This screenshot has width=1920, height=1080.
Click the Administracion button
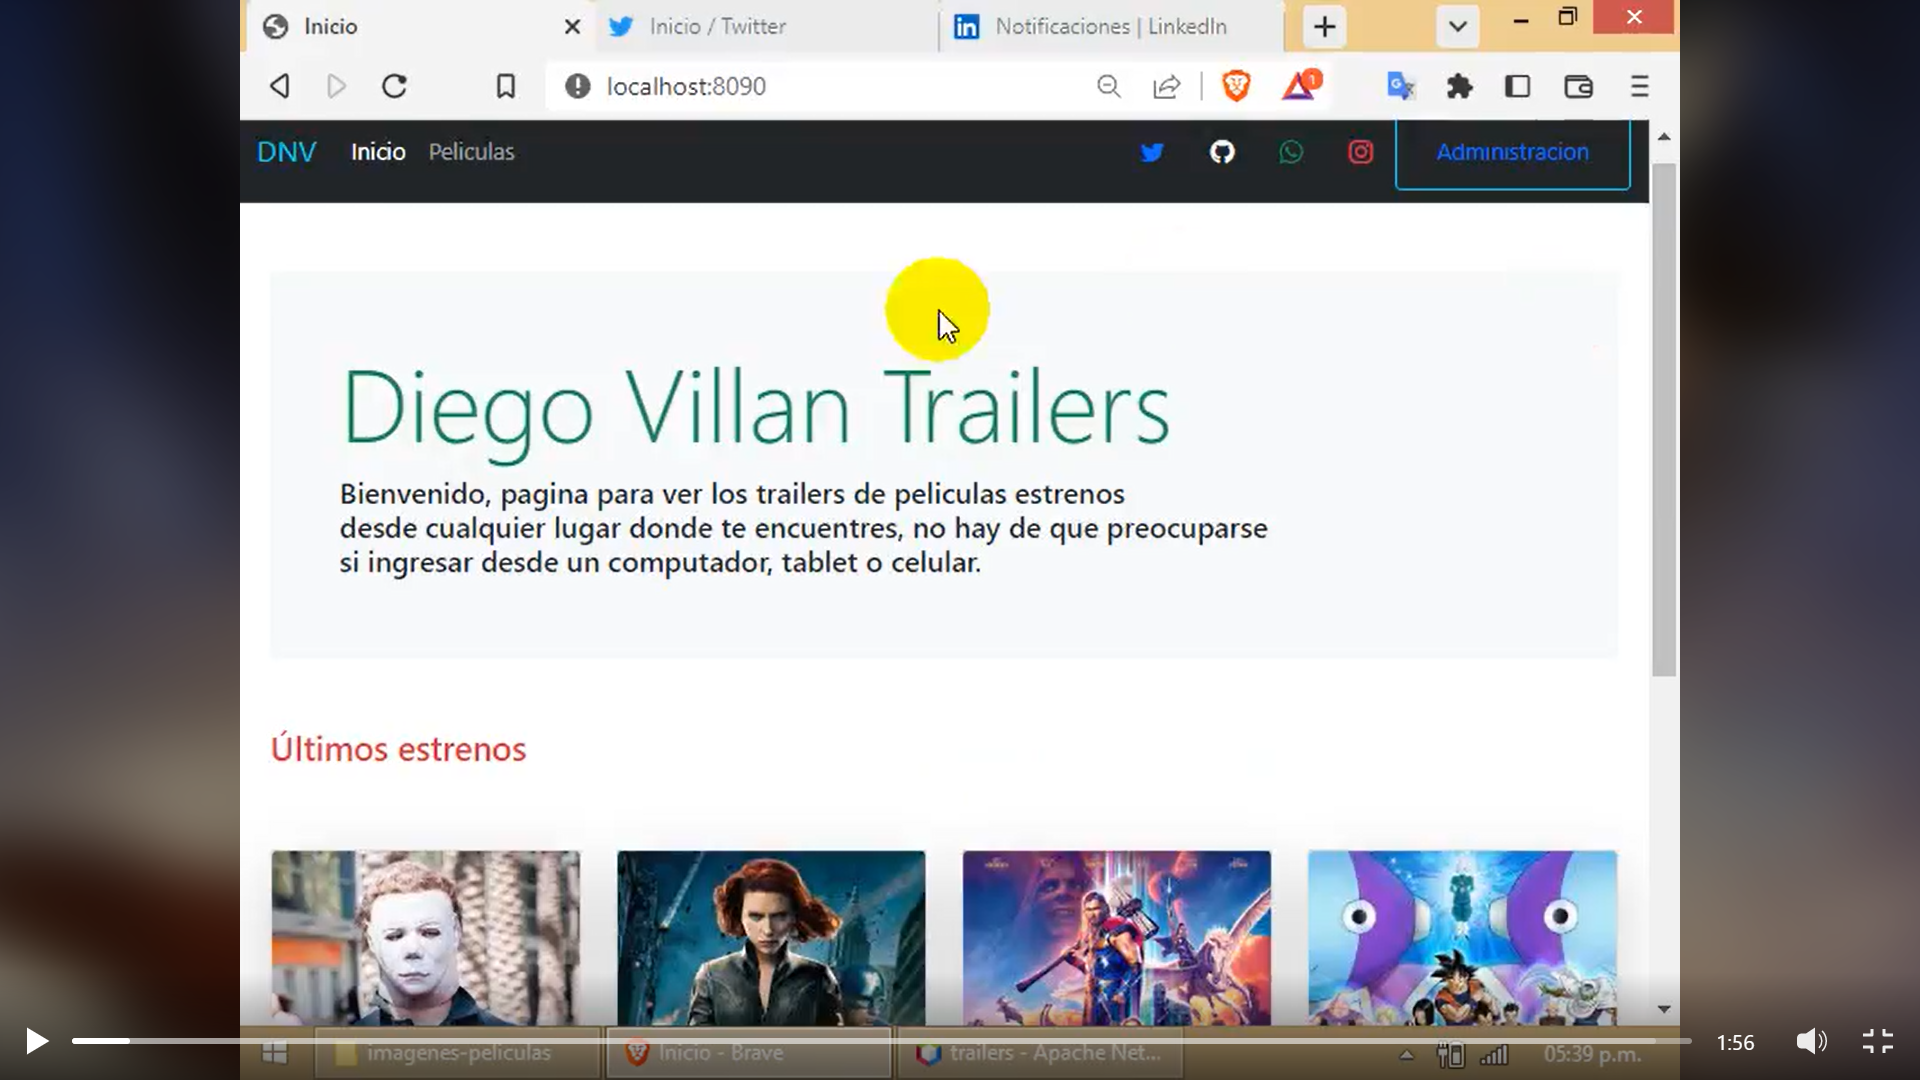click(1512, 152)
